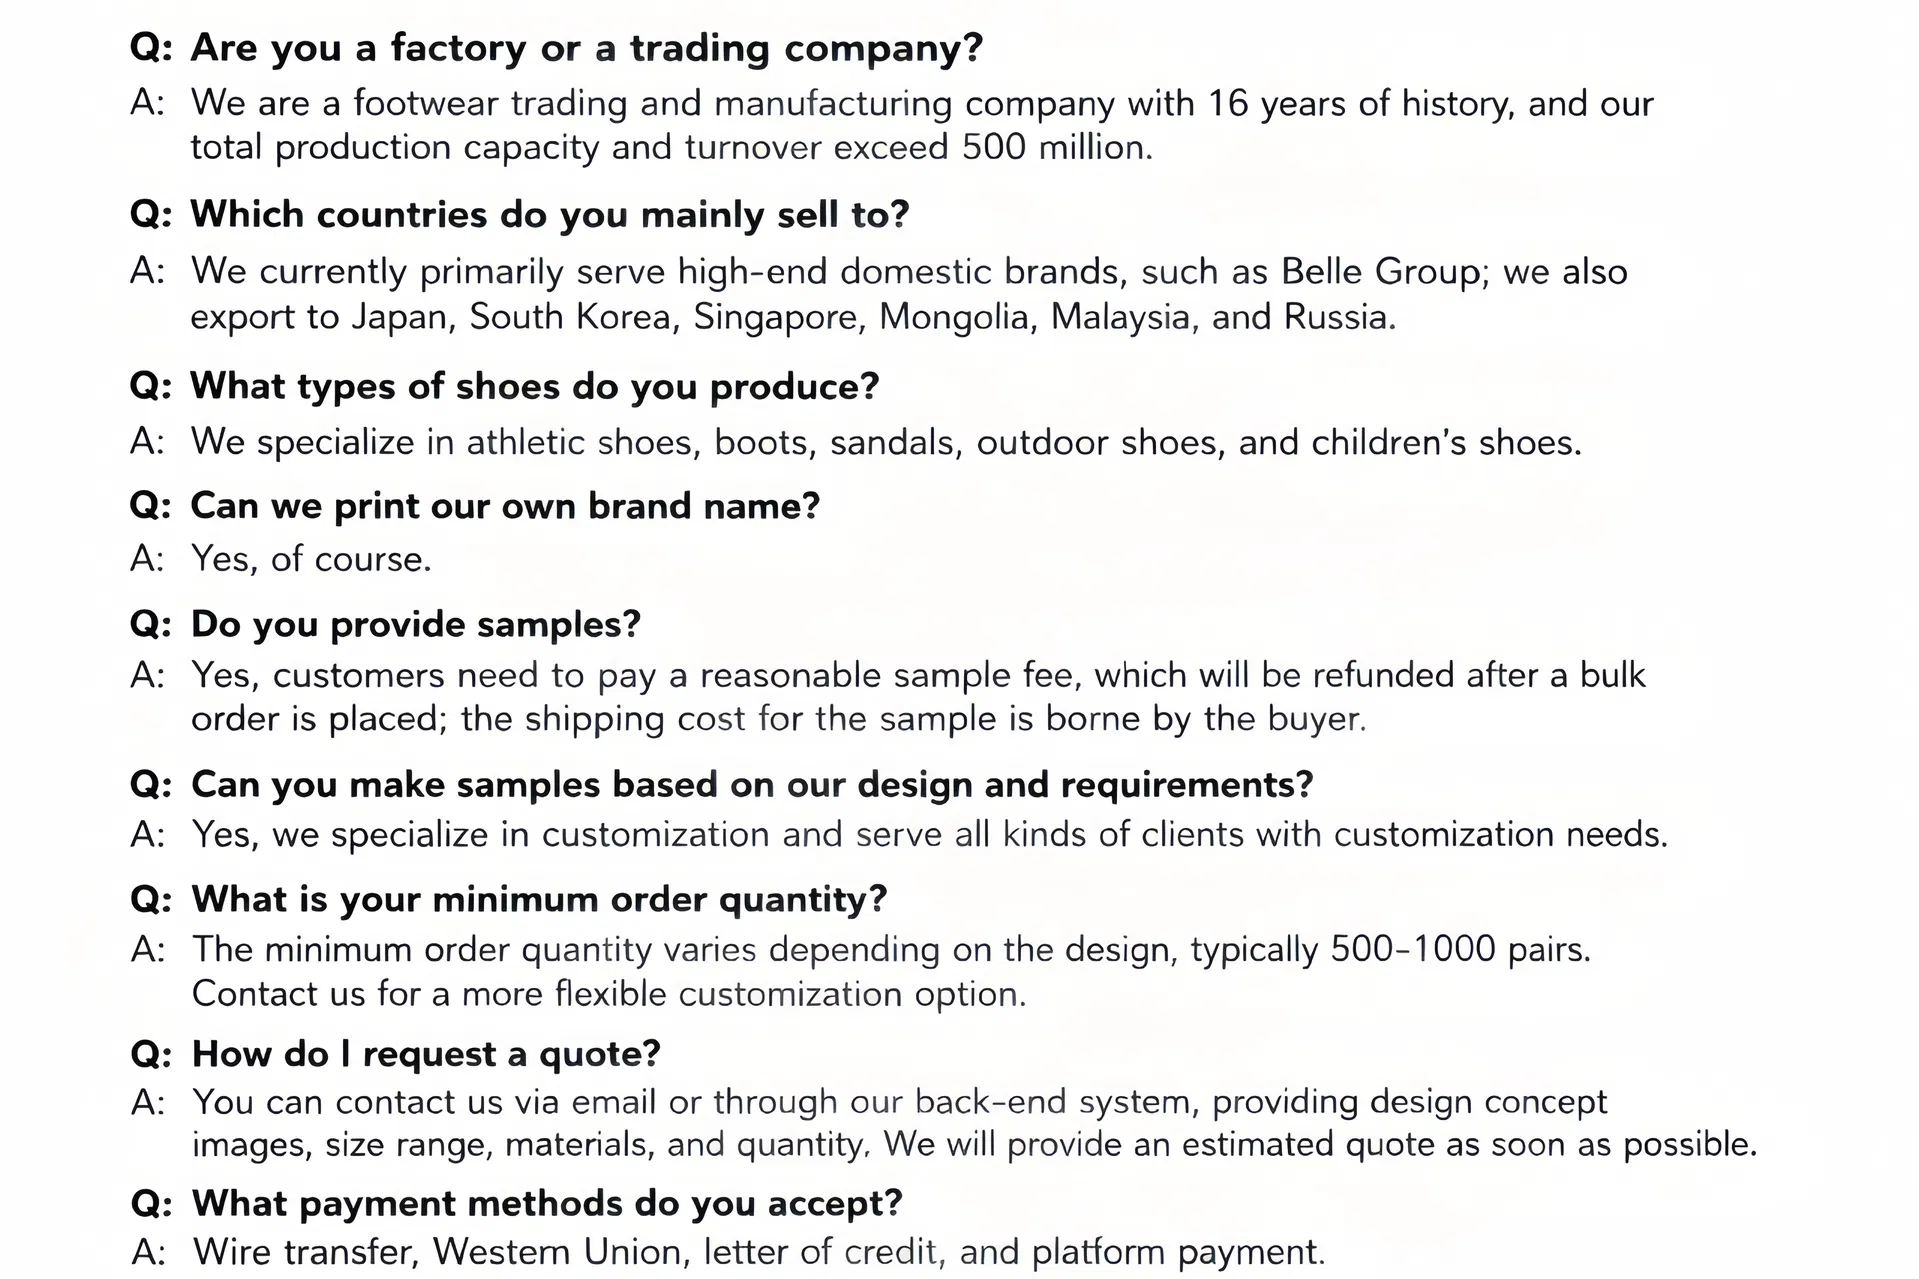Click the answer listing athletic shoes and boots
The image size is (1919, 1279).
pos(887,442)
